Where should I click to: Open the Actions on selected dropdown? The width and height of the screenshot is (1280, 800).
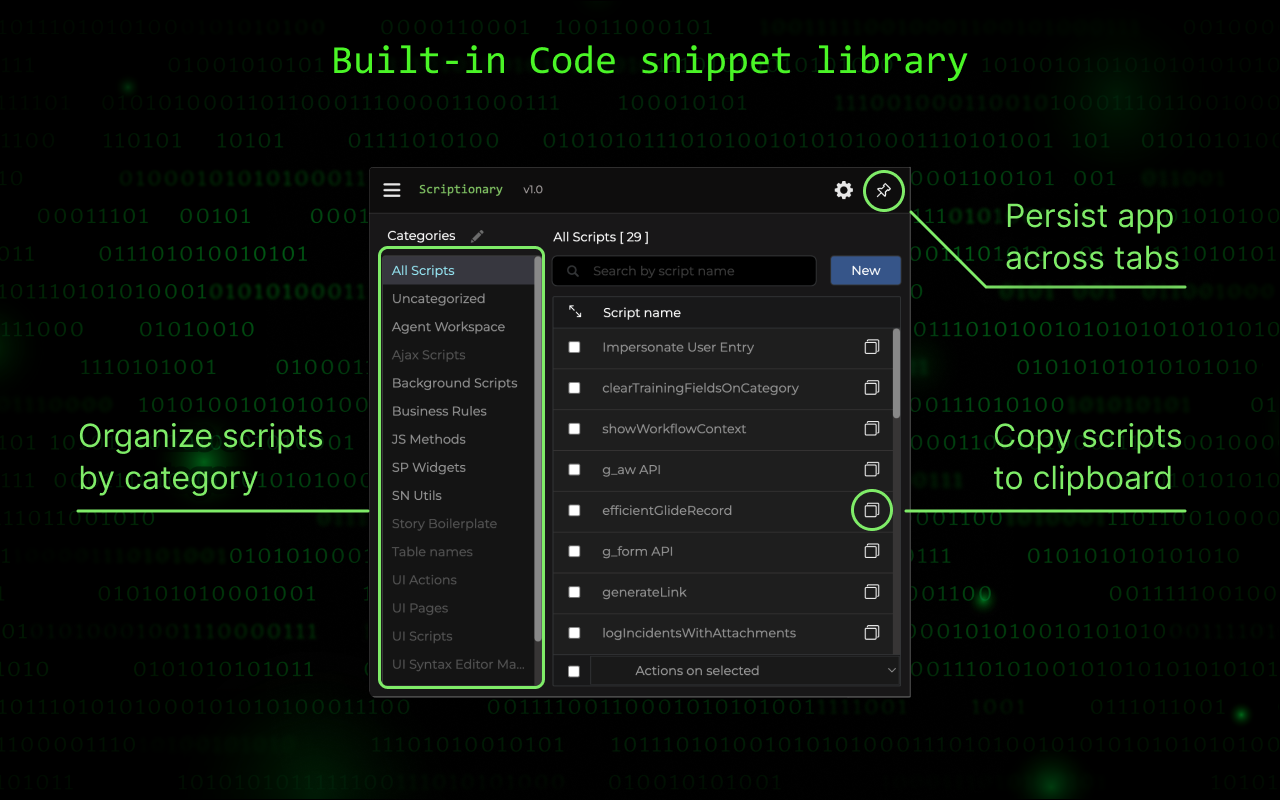745,671
